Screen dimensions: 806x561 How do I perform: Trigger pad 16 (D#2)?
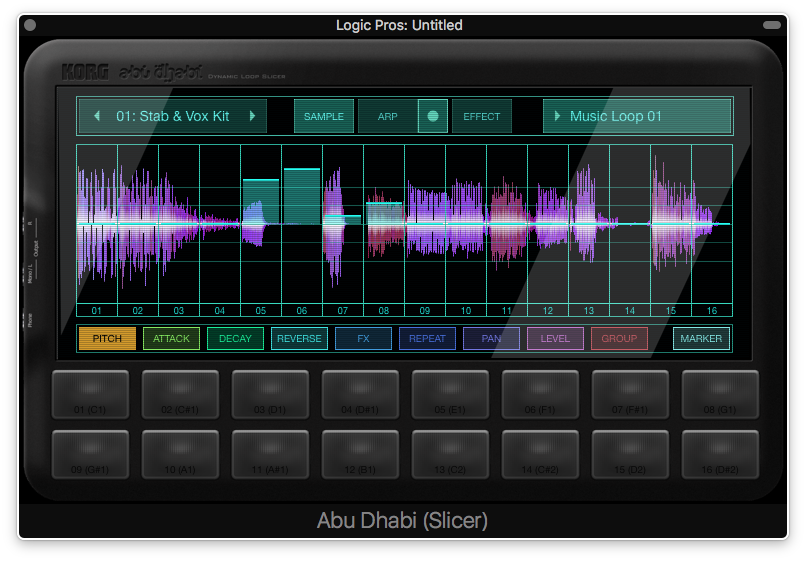(720, 454)
